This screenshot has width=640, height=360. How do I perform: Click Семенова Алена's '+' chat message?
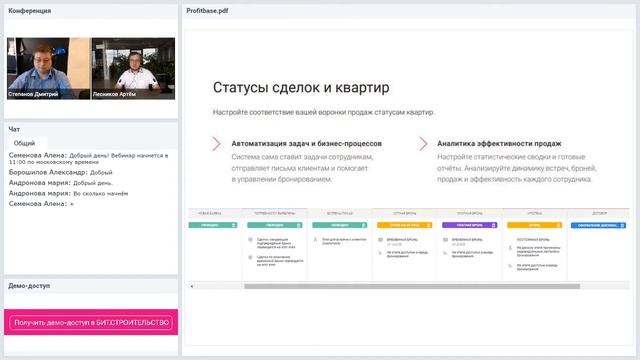coord(41,204)
